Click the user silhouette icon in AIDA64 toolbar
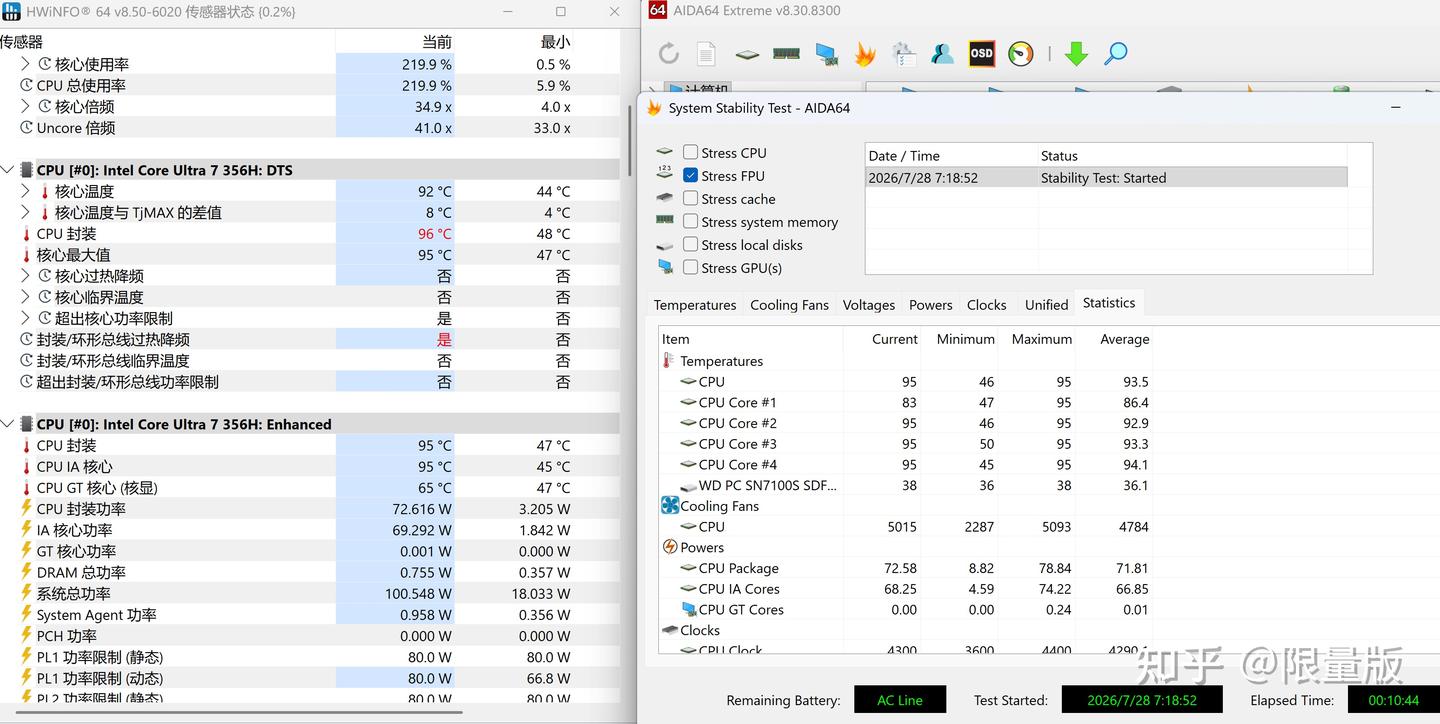The height and width of the screenshot is (724, 1440). click(942, 54)
